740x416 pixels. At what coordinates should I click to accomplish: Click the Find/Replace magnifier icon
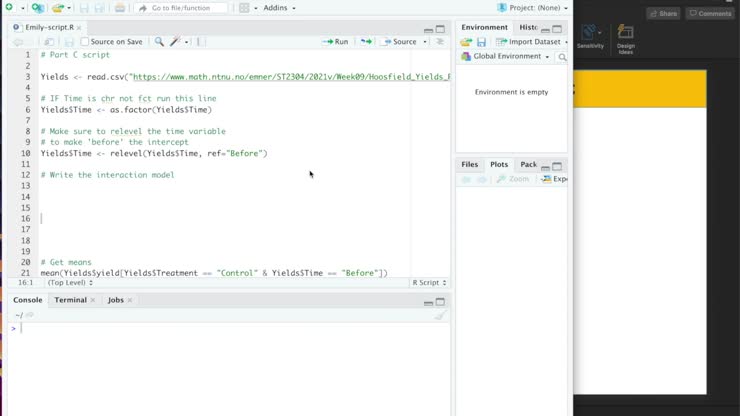pyautogui.click(x=159, y=42)
